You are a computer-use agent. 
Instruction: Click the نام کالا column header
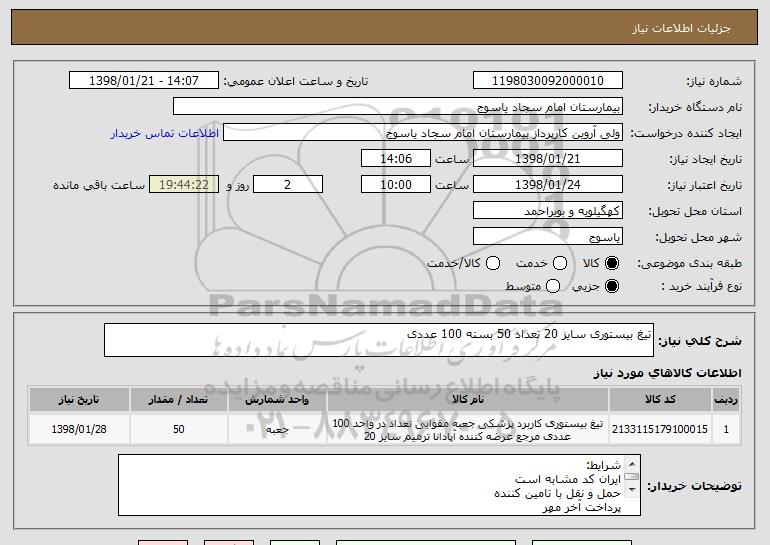click(468, 400)
